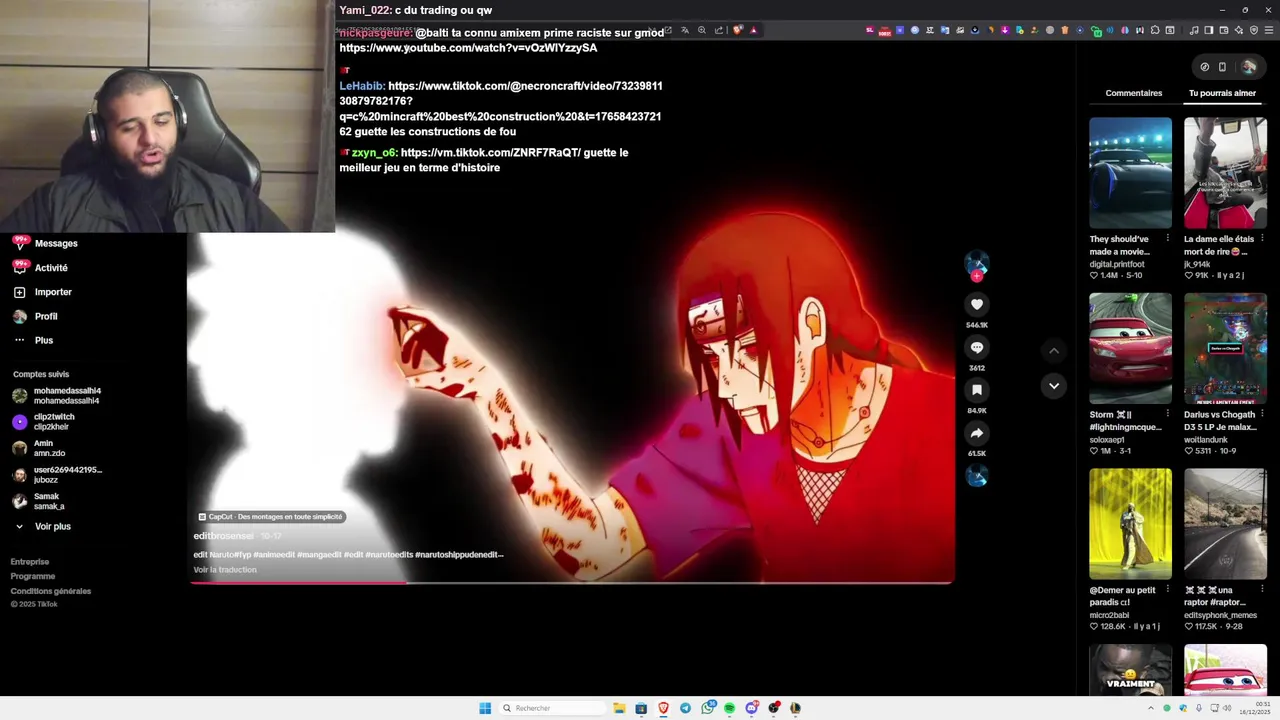Open 'La dame elle étais mort de rire' thumbnail
Screen dimensions: 1280x720
coord(1225,173)
